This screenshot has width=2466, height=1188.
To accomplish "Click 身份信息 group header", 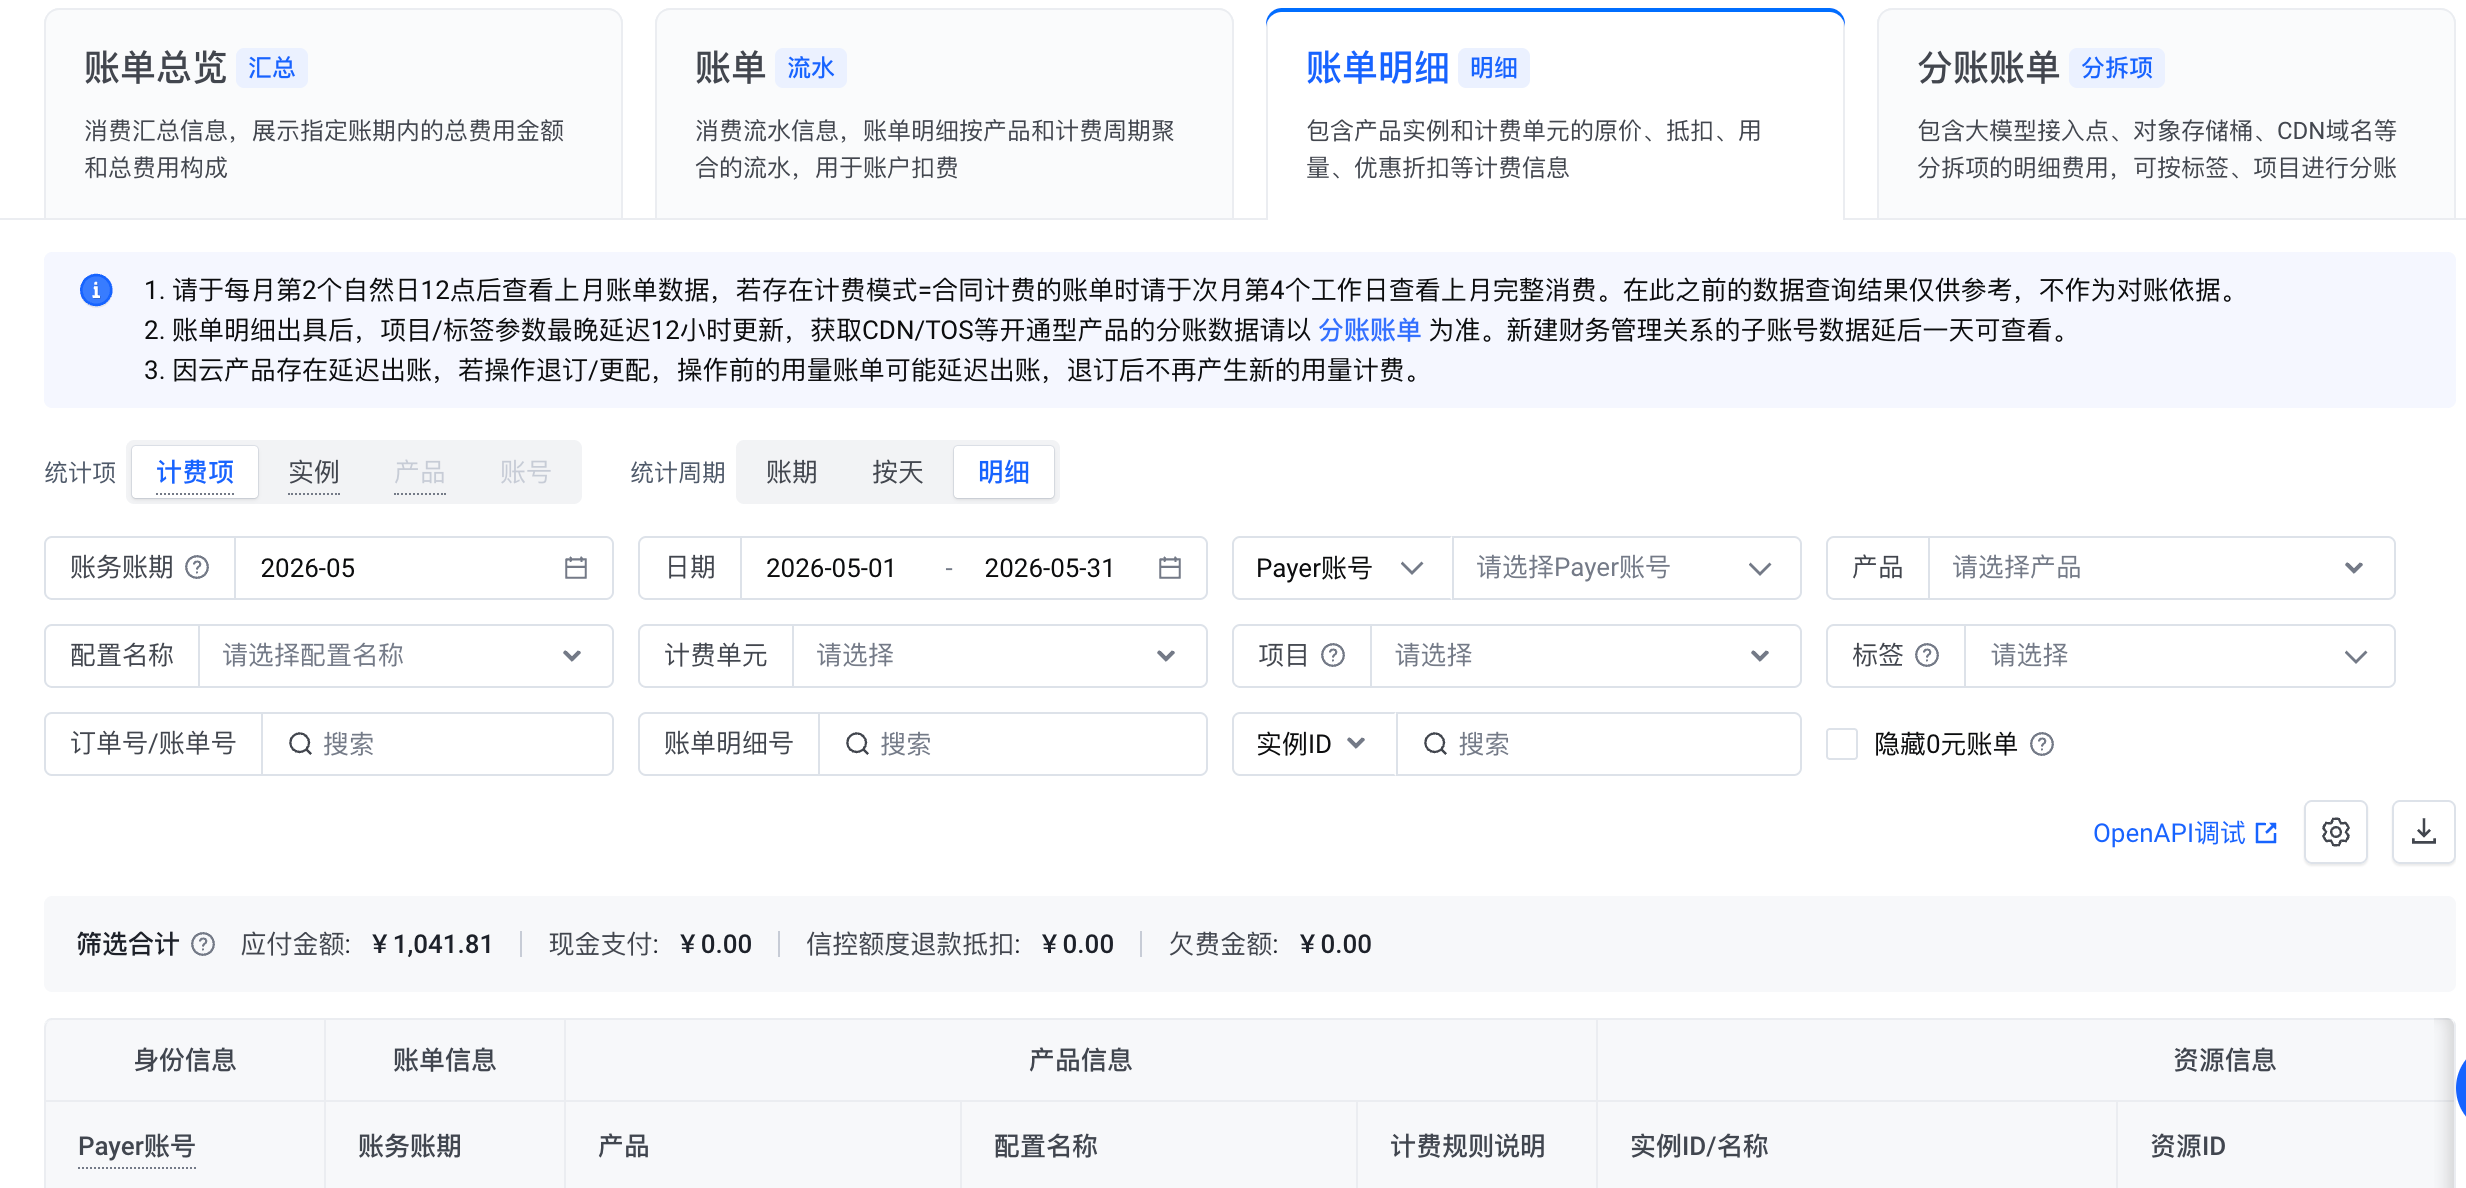I will pos(185,1060).
